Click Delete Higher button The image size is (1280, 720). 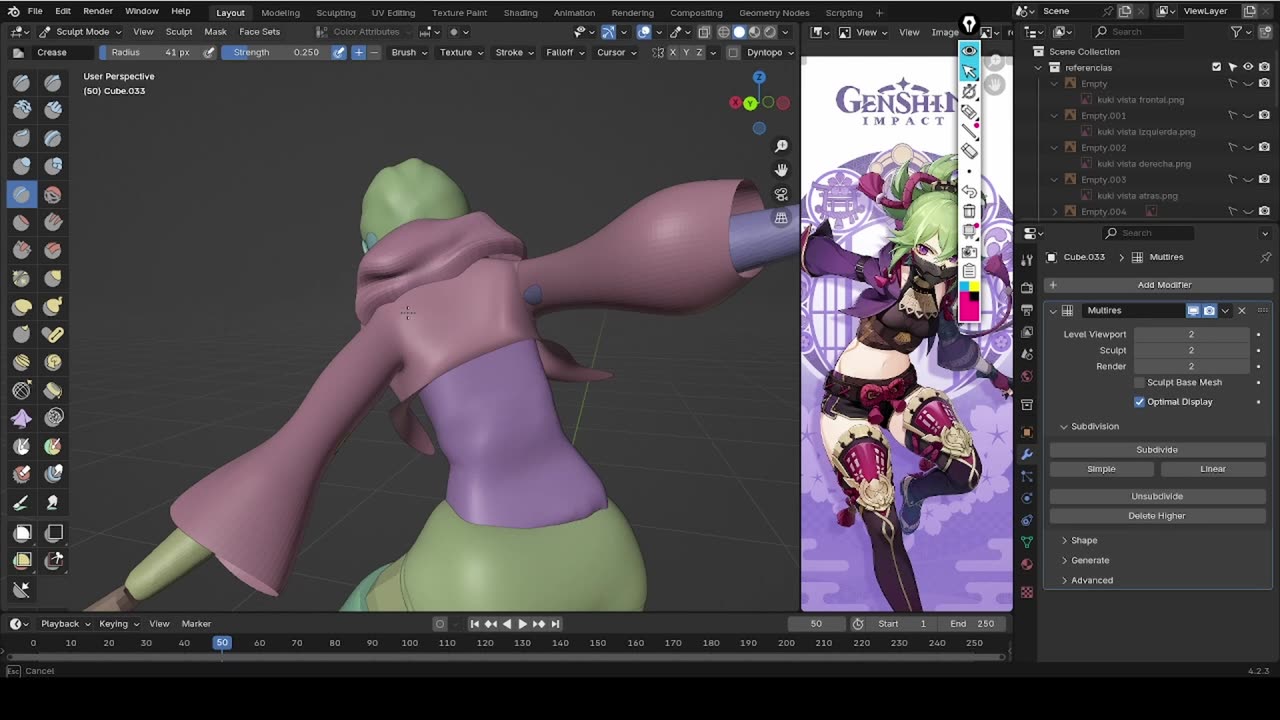pyautogui.click(x=1157, y=516)
